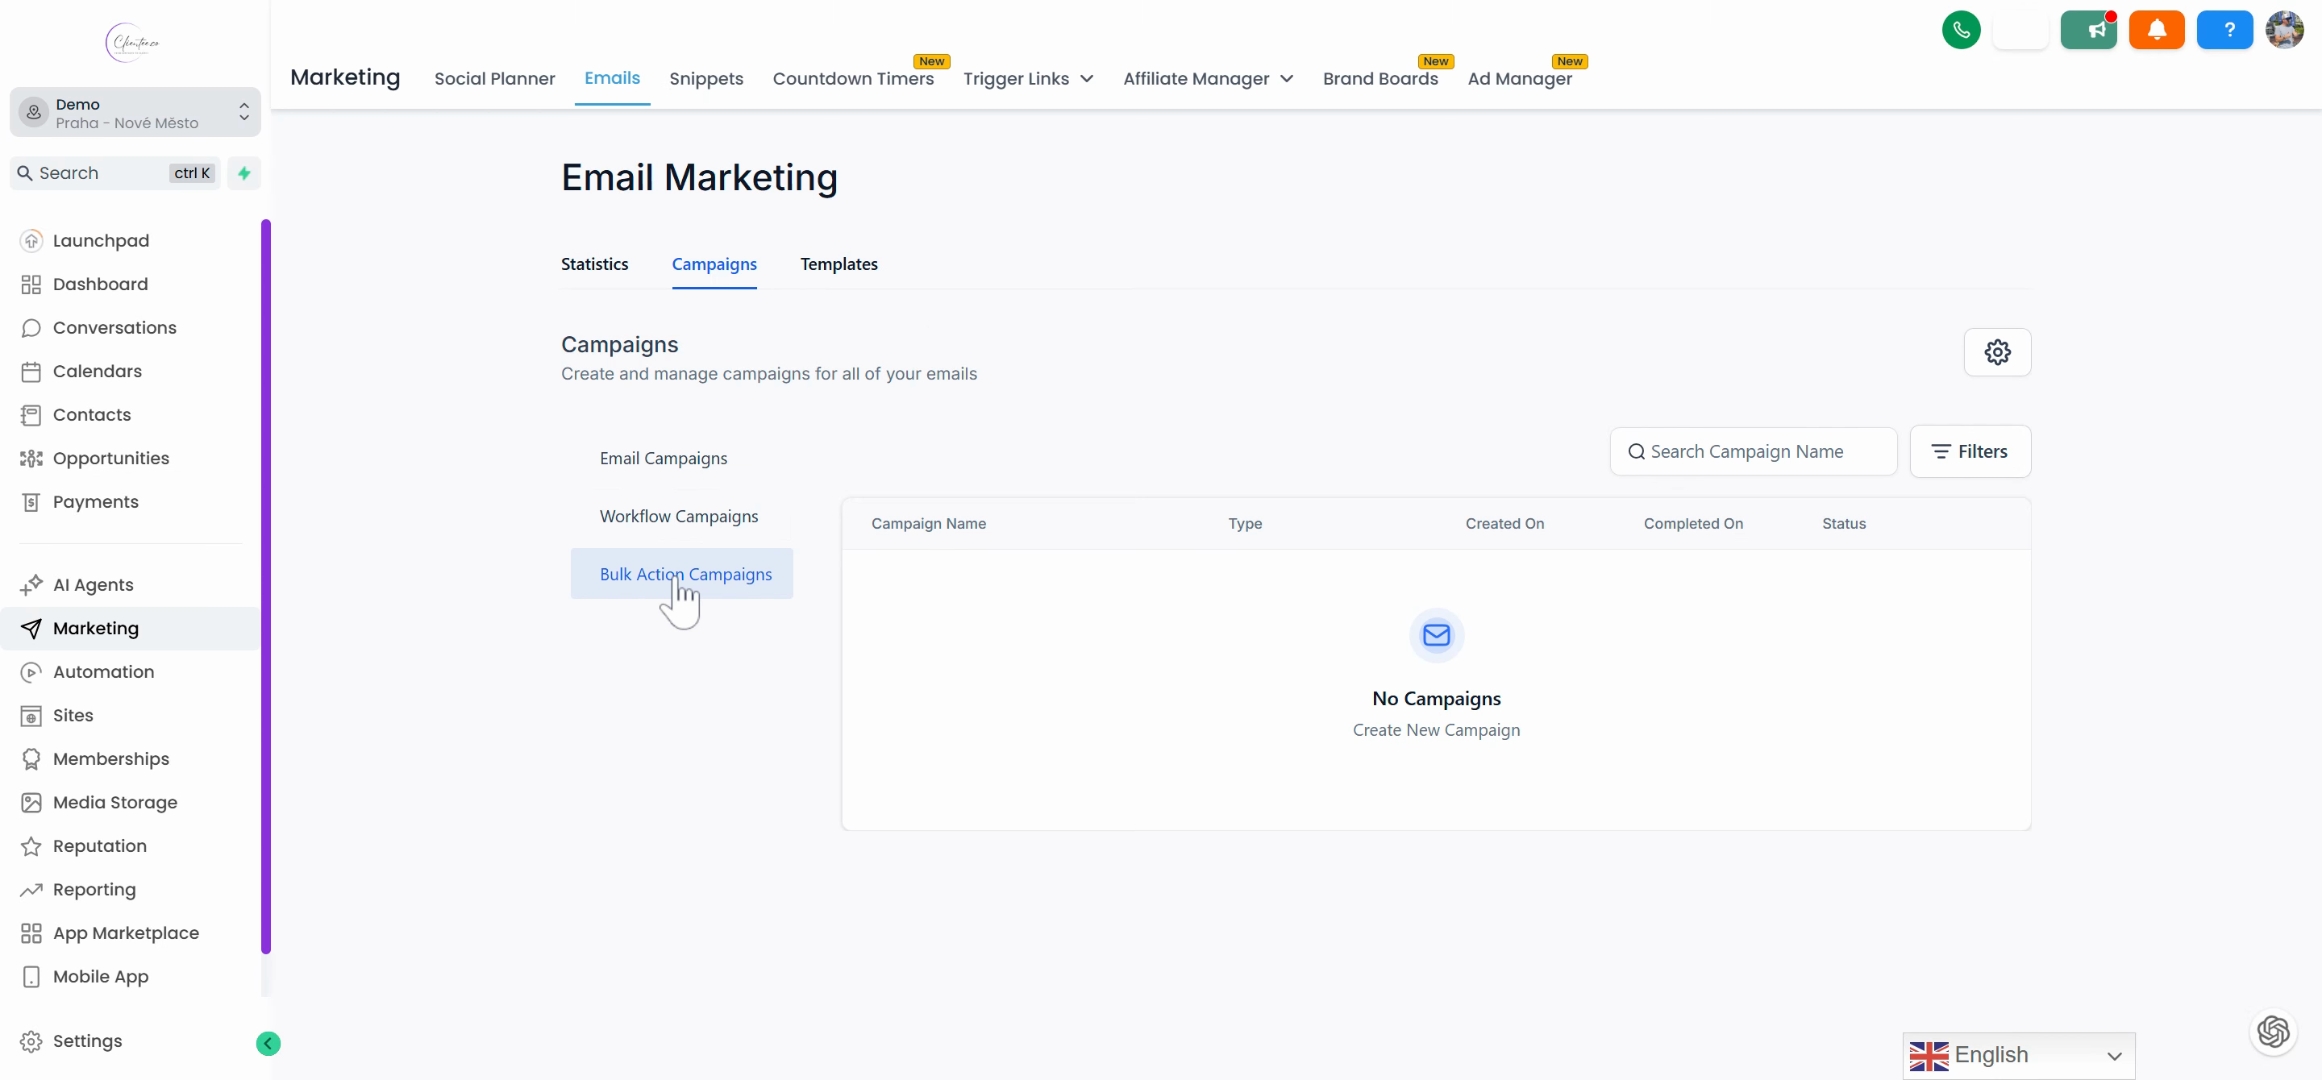
Task: Open Contacts in the sidebar
Action: coord(91,415)
